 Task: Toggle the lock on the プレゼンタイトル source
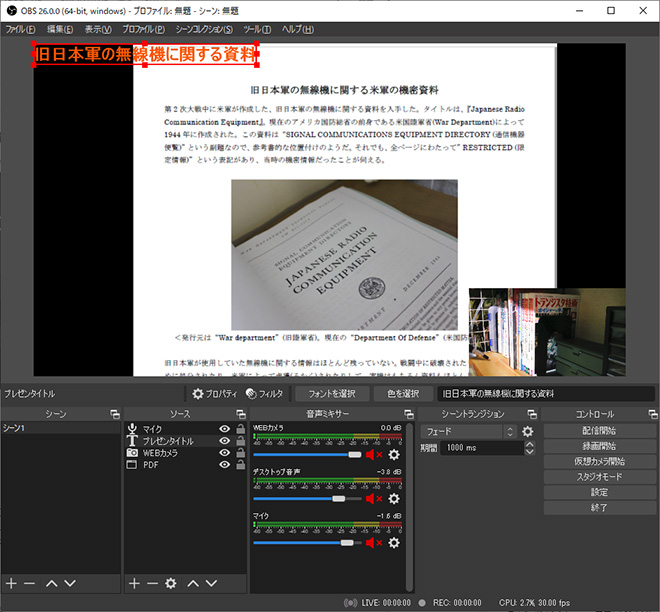click(x=240, y=441)
